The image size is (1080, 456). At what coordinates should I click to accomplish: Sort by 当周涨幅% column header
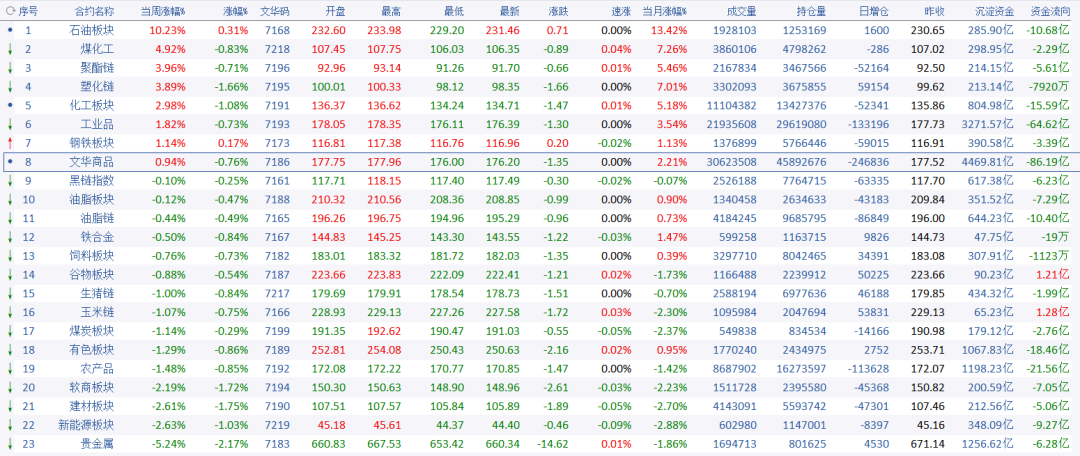click(x=163, y=11)
